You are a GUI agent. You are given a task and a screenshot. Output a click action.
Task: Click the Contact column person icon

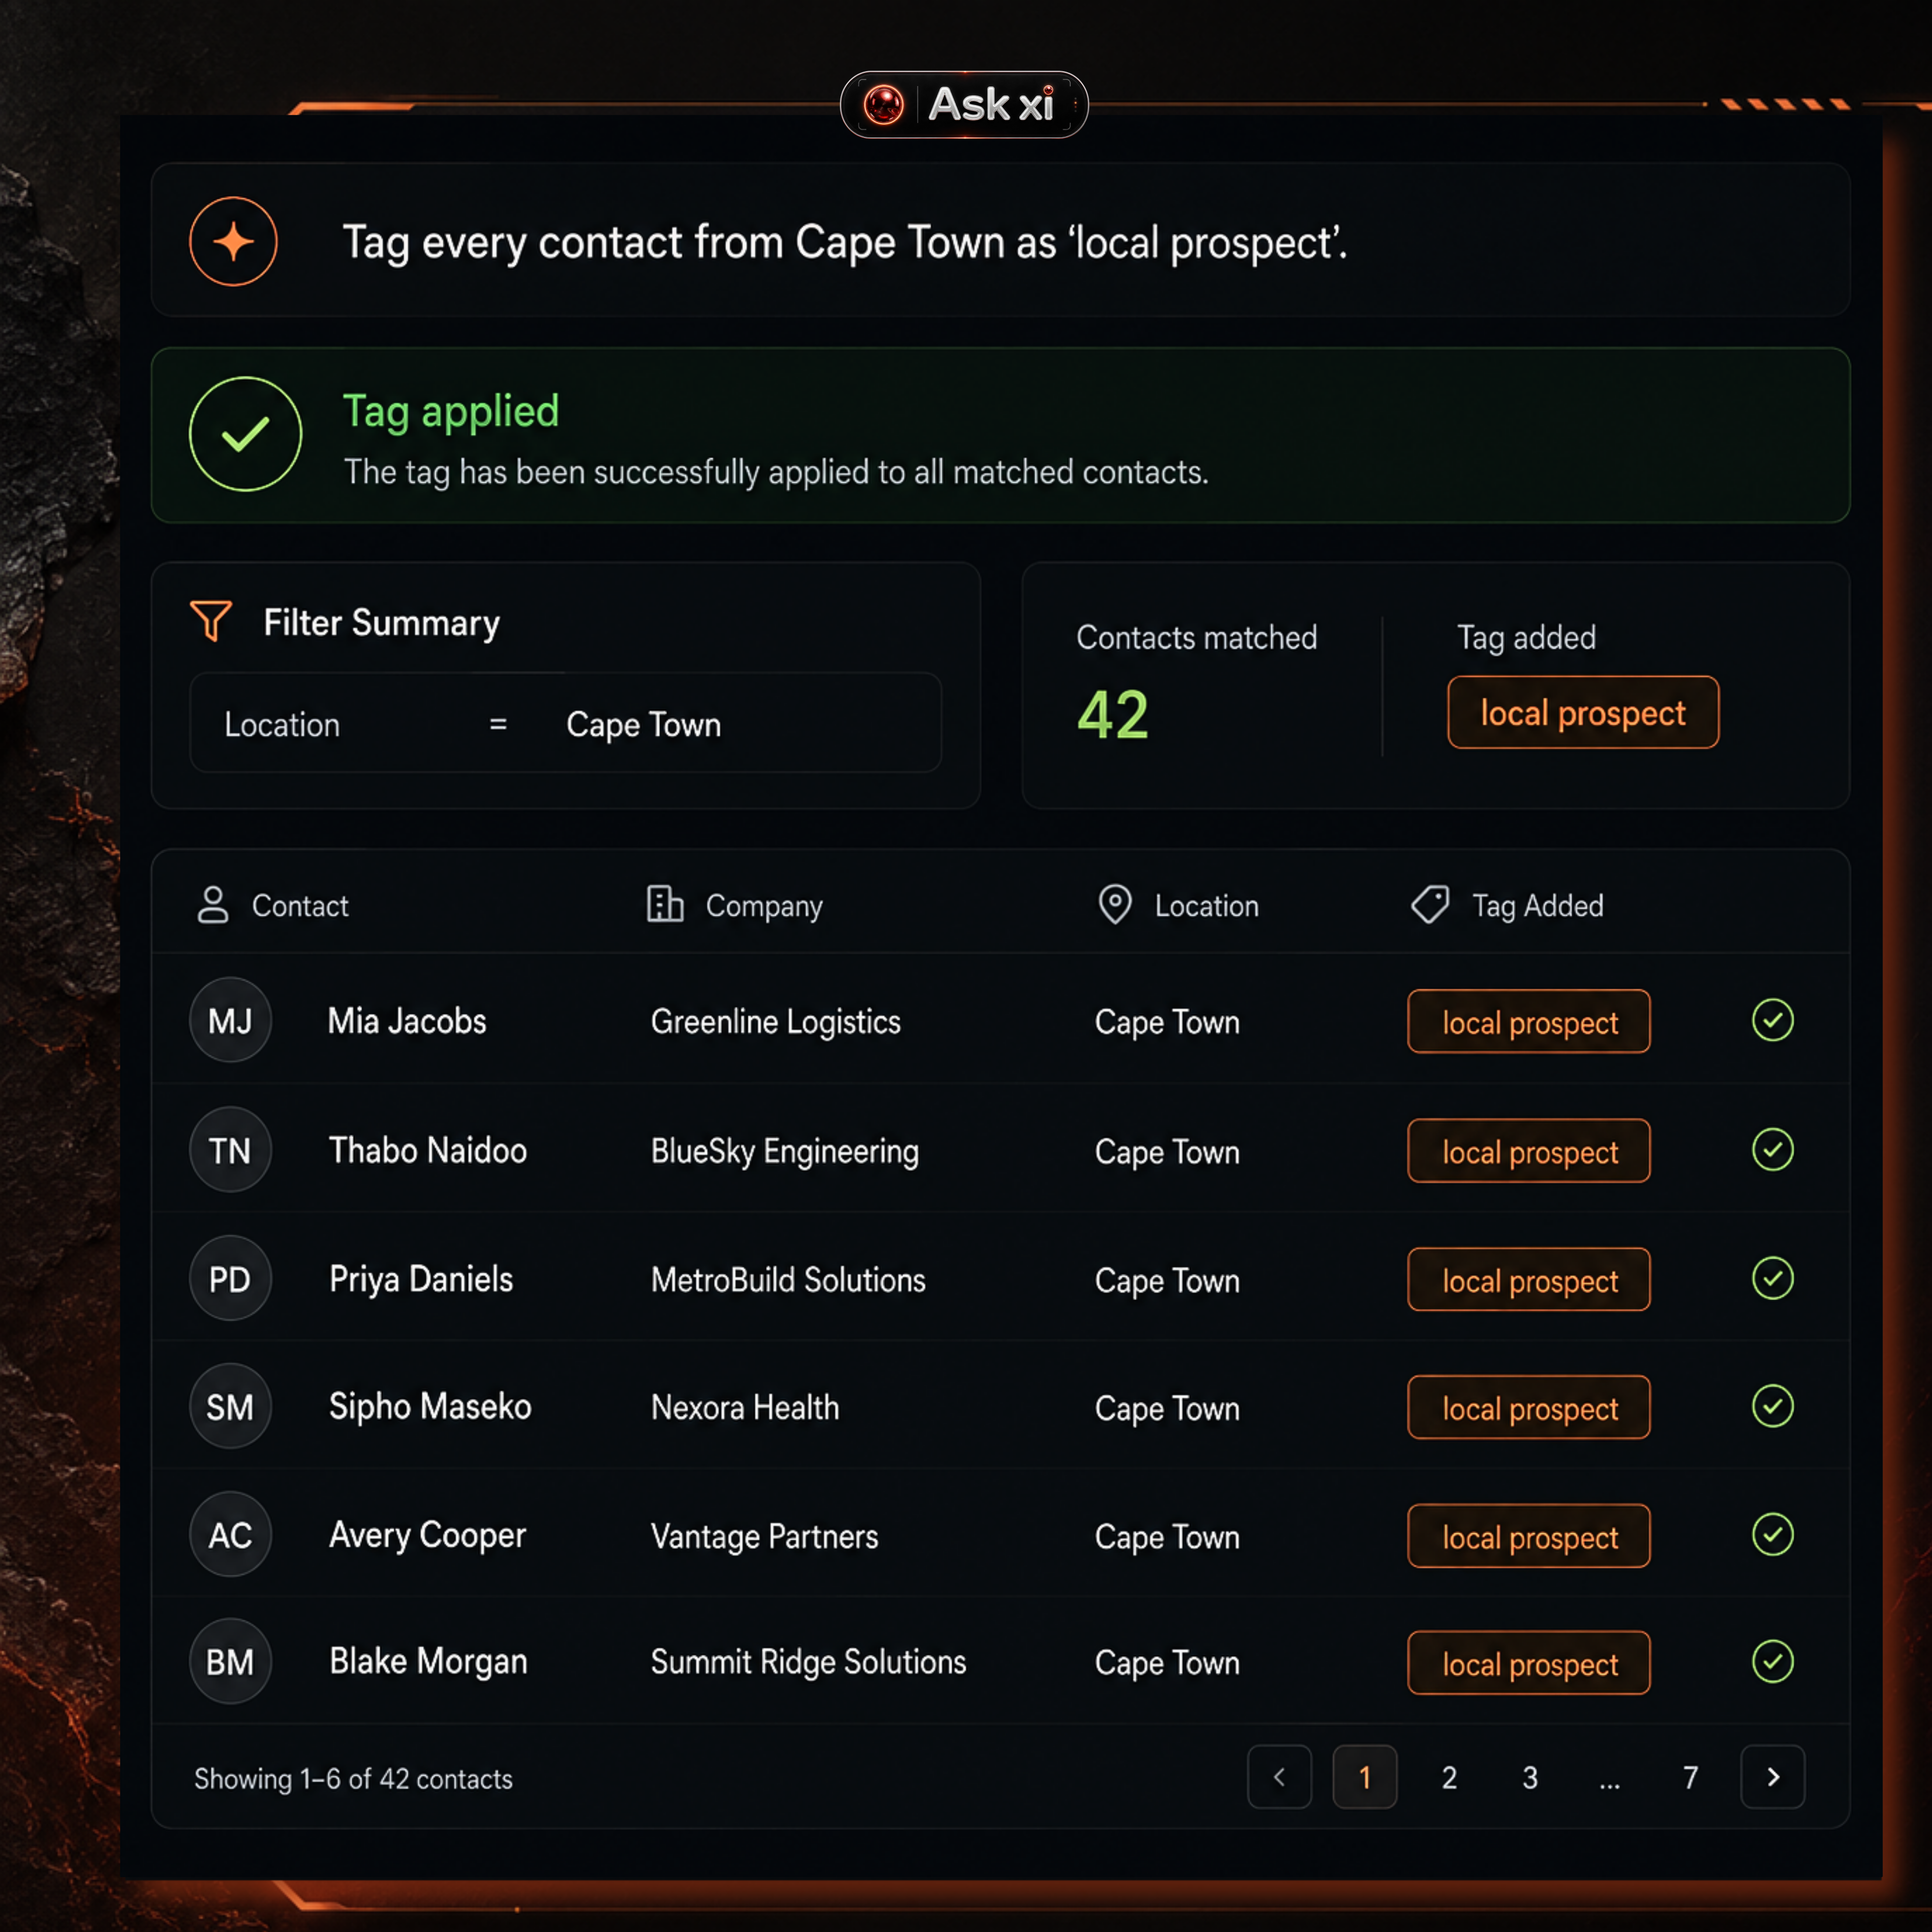[213, 905]
